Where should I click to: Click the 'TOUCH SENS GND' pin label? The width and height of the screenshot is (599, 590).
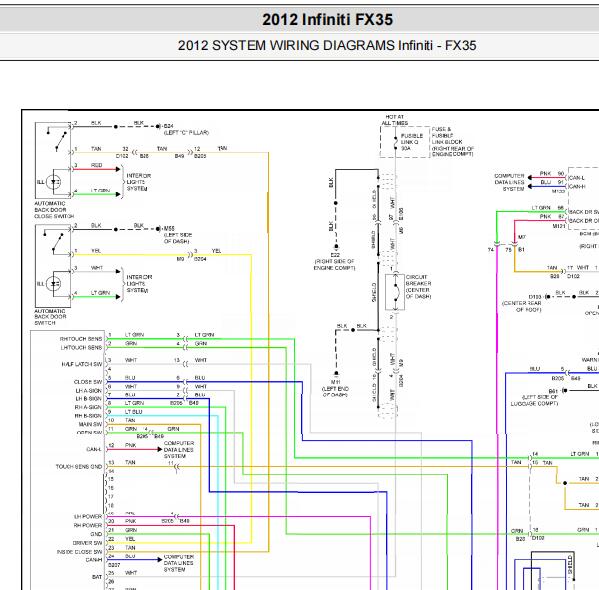click(79, 467)
